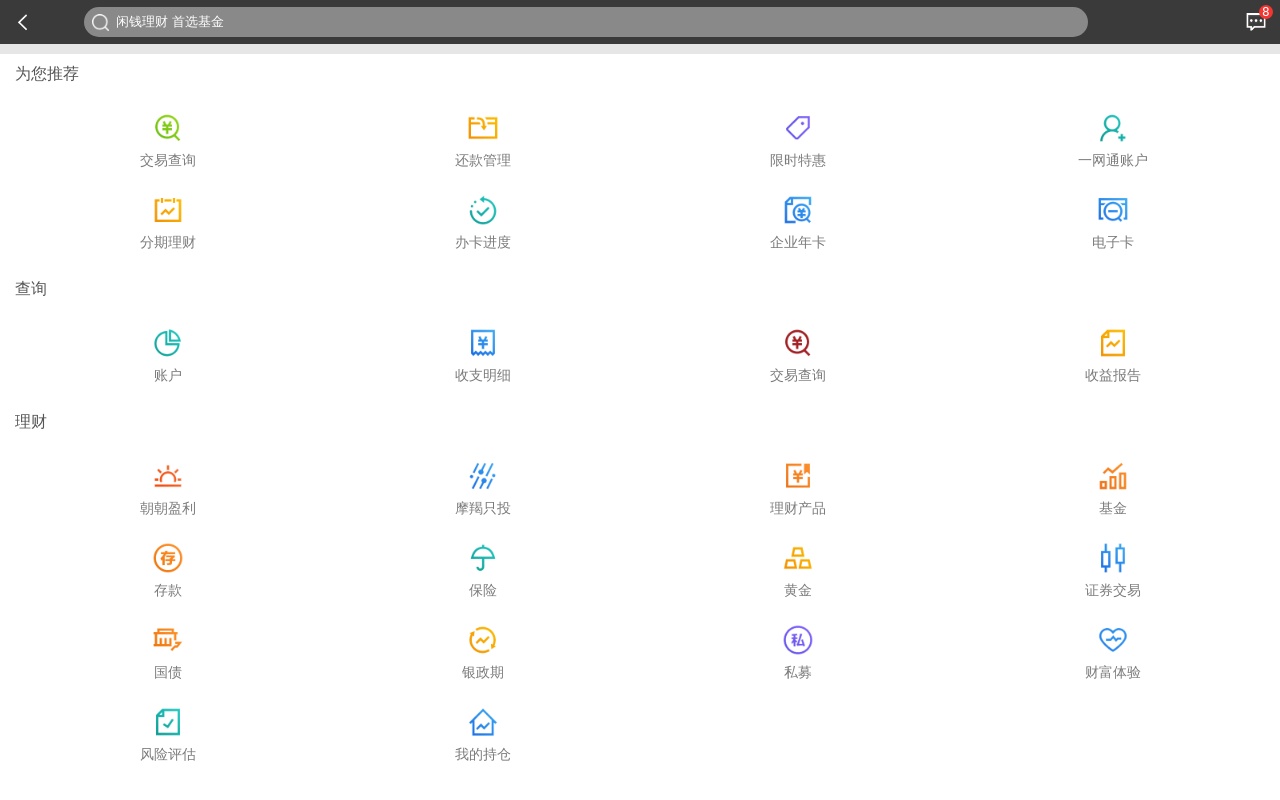Open 还款管理 repayment management
Viewport: 1280px width, 800px height.
coord(483,128)
